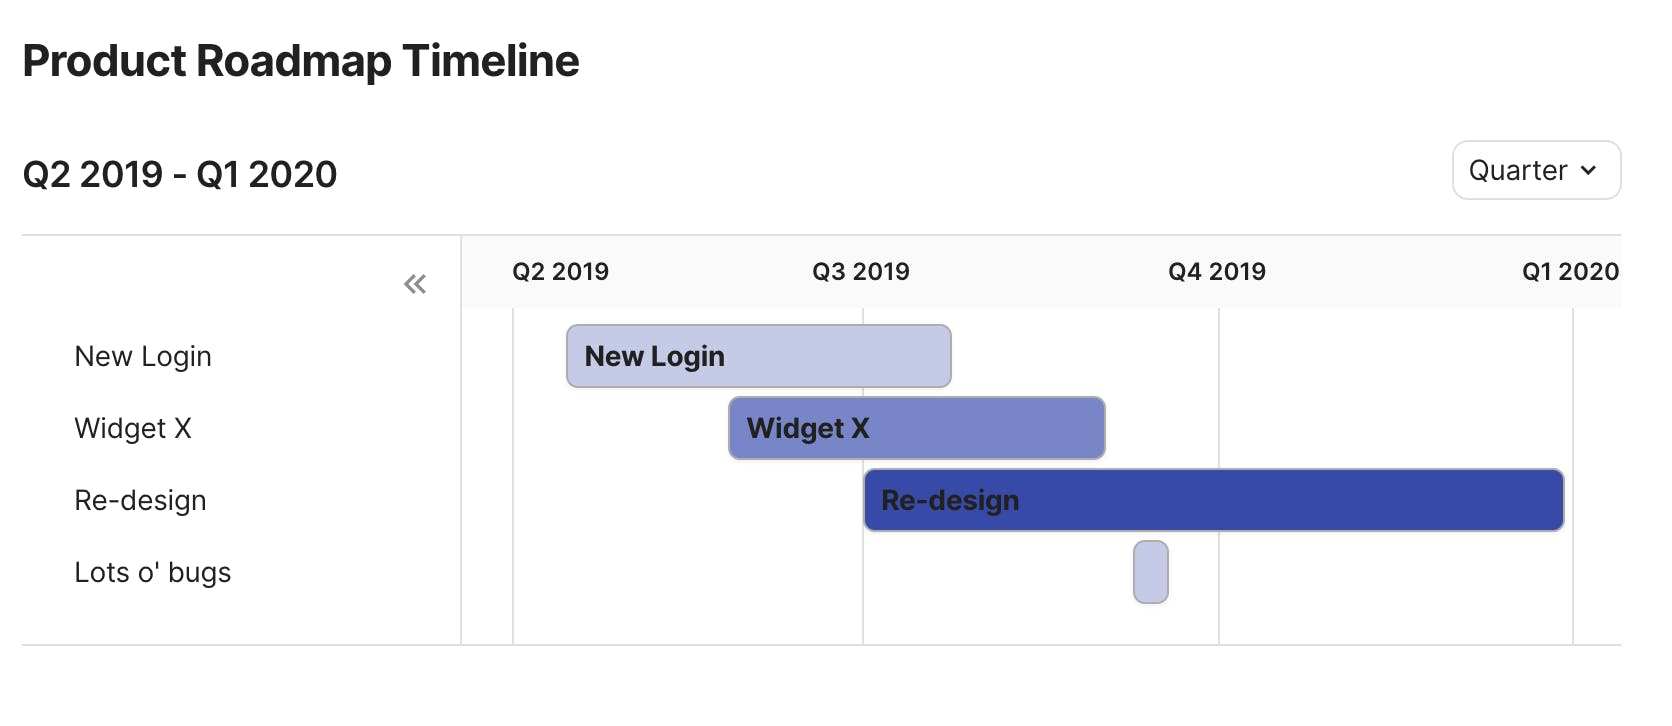Select Widget X in the left row list
The image size is (1672, 726).
pyautogui.click(x=133, y=429)
